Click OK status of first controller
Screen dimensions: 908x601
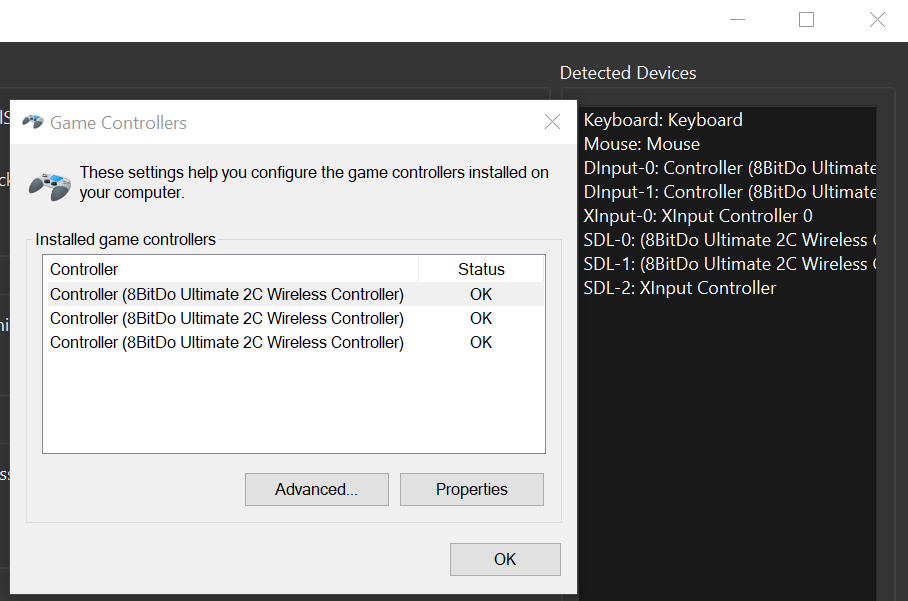481,294
